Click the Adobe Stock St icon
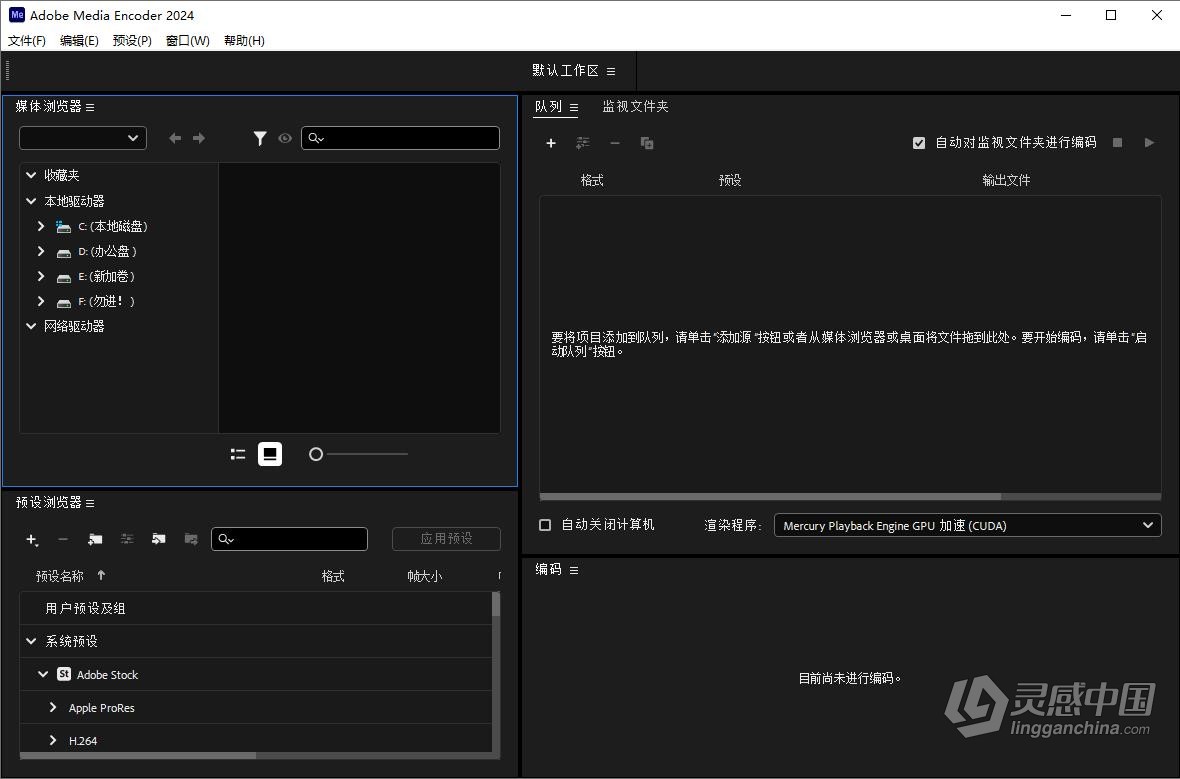Screen dimensions: 1180x779 click(64, 674)
